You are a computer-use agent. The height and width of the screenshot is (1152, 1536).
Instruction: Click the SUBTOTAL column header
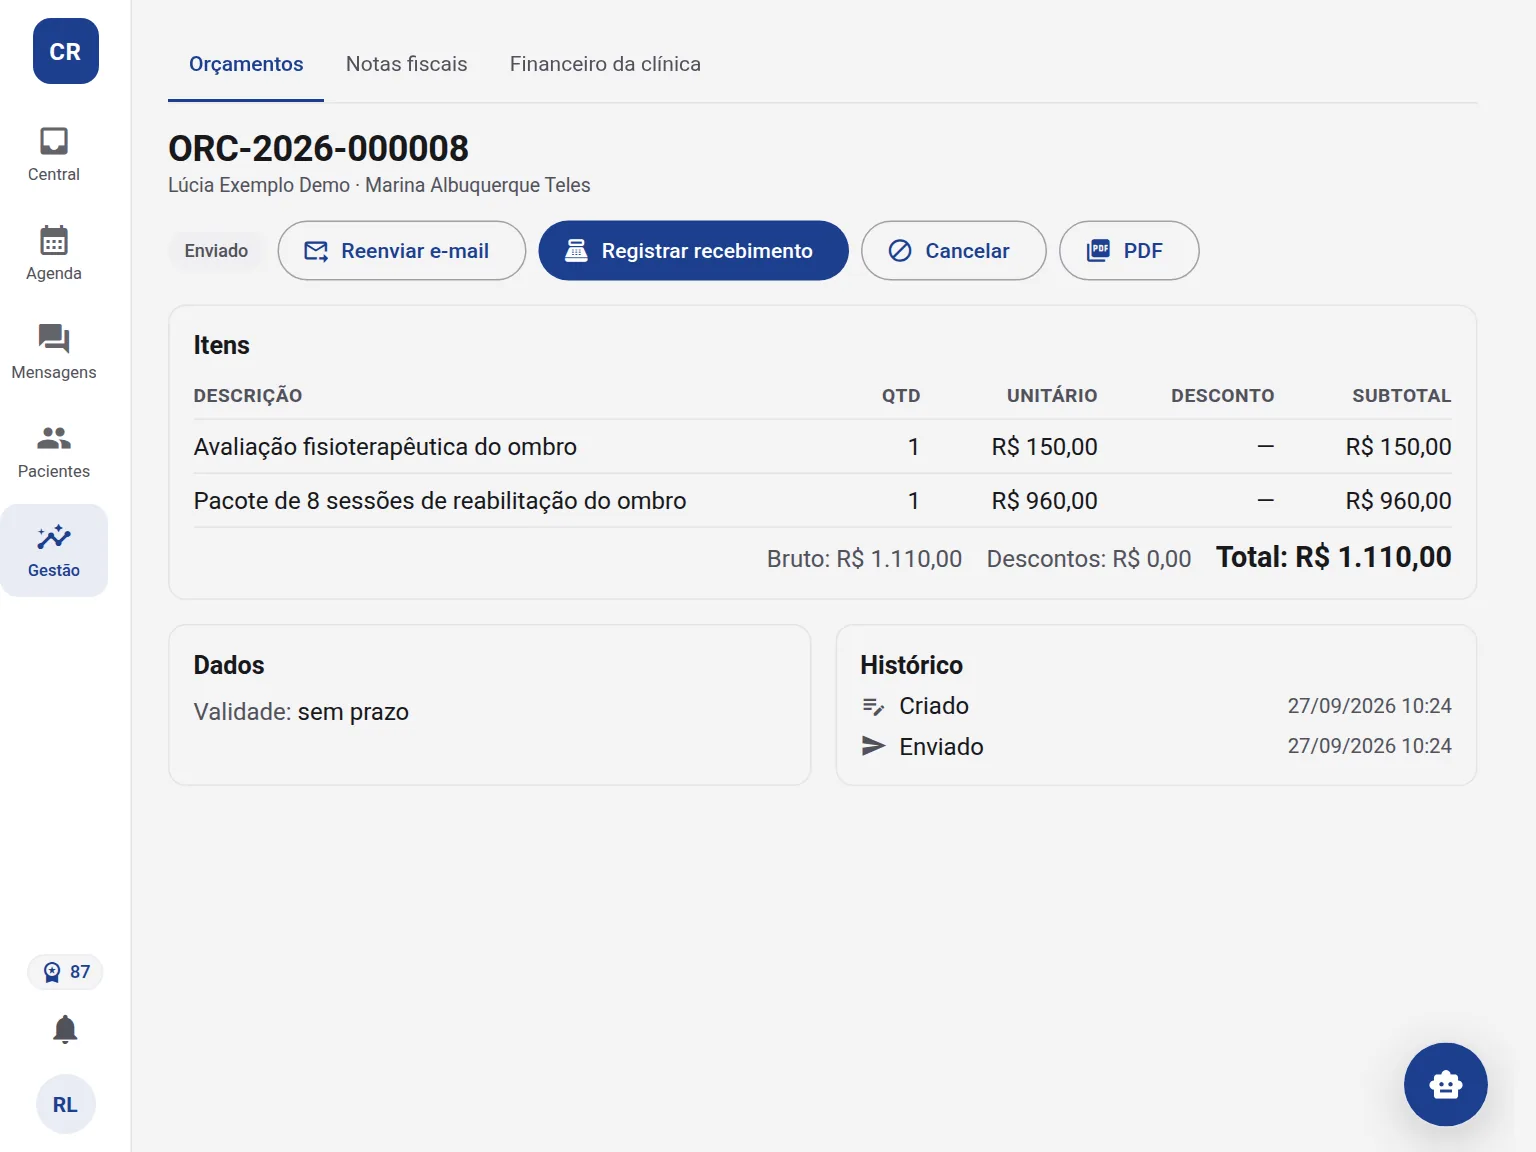[x=1402, y=396]
